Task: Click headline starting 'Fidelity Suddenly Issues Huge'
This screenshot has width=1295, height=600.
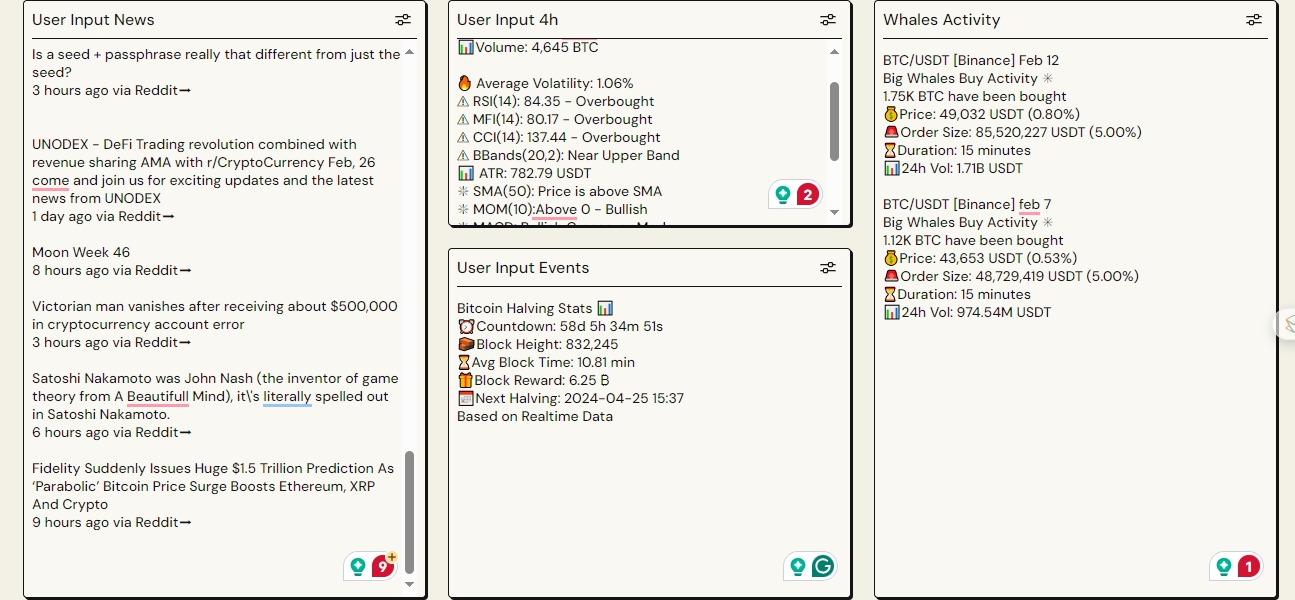Action: pos(213,486)
